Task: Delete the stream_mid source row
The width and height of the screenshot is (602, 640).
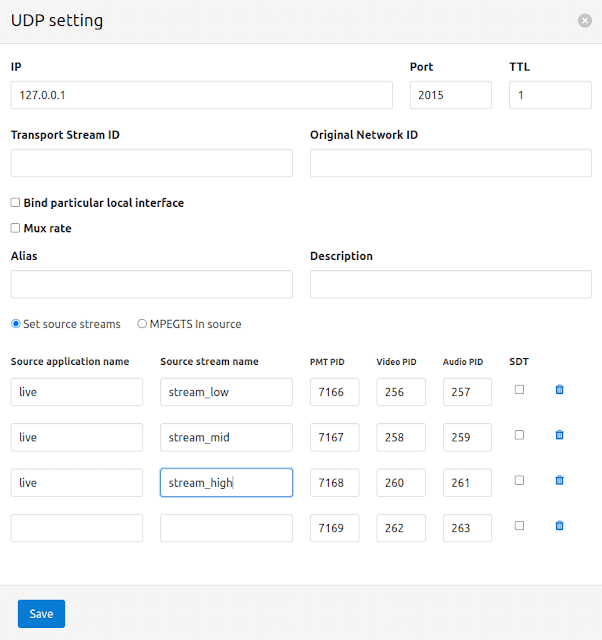Action: (x=559, y=435)
